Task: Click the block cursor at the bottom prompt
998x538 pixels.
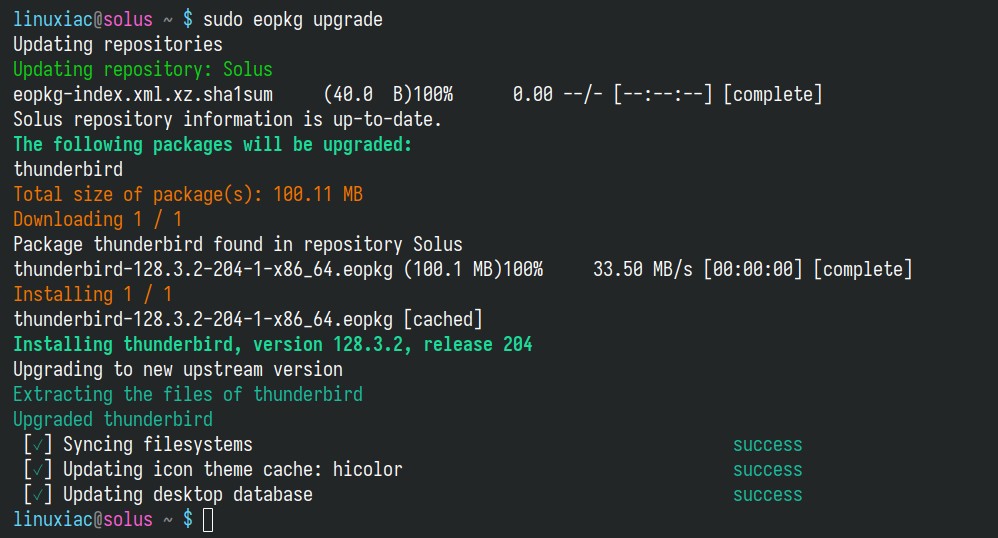Action: pos(208,520)
